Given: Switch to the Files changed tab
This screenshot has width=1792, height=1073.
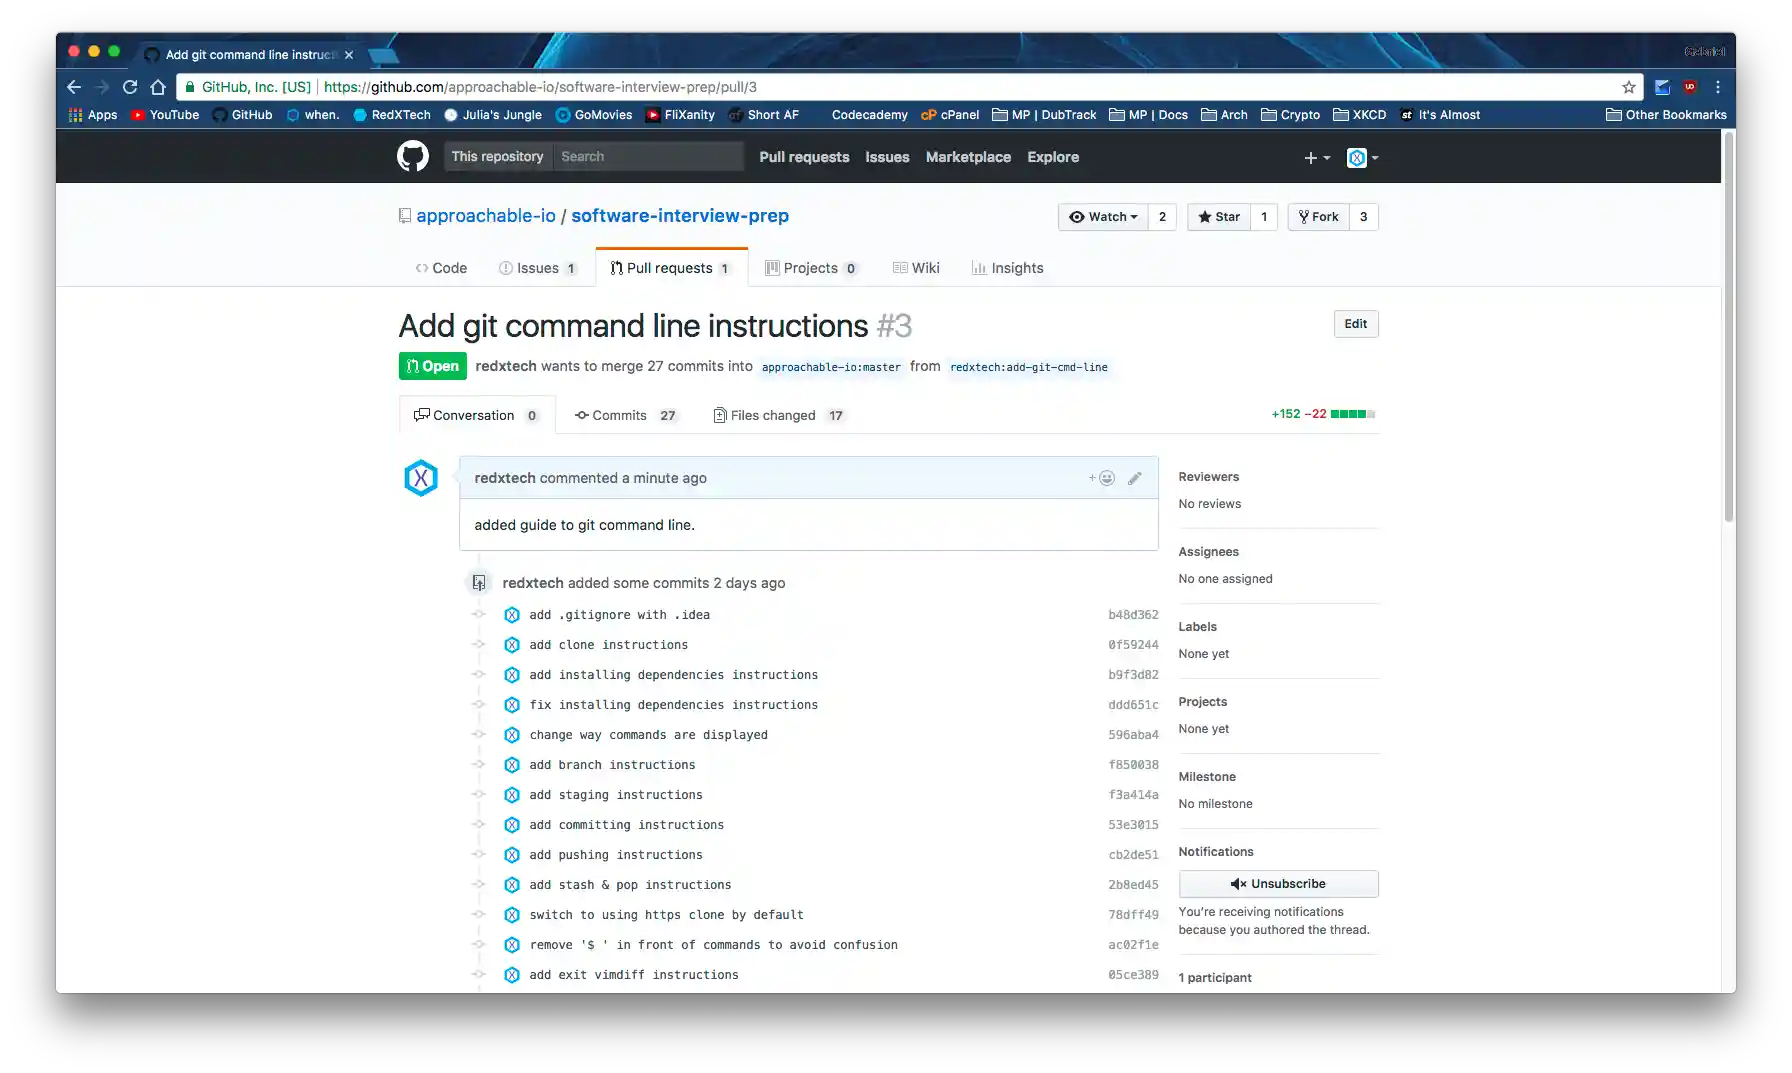Looking at the screenshot, I should click(x=778, y=416).
